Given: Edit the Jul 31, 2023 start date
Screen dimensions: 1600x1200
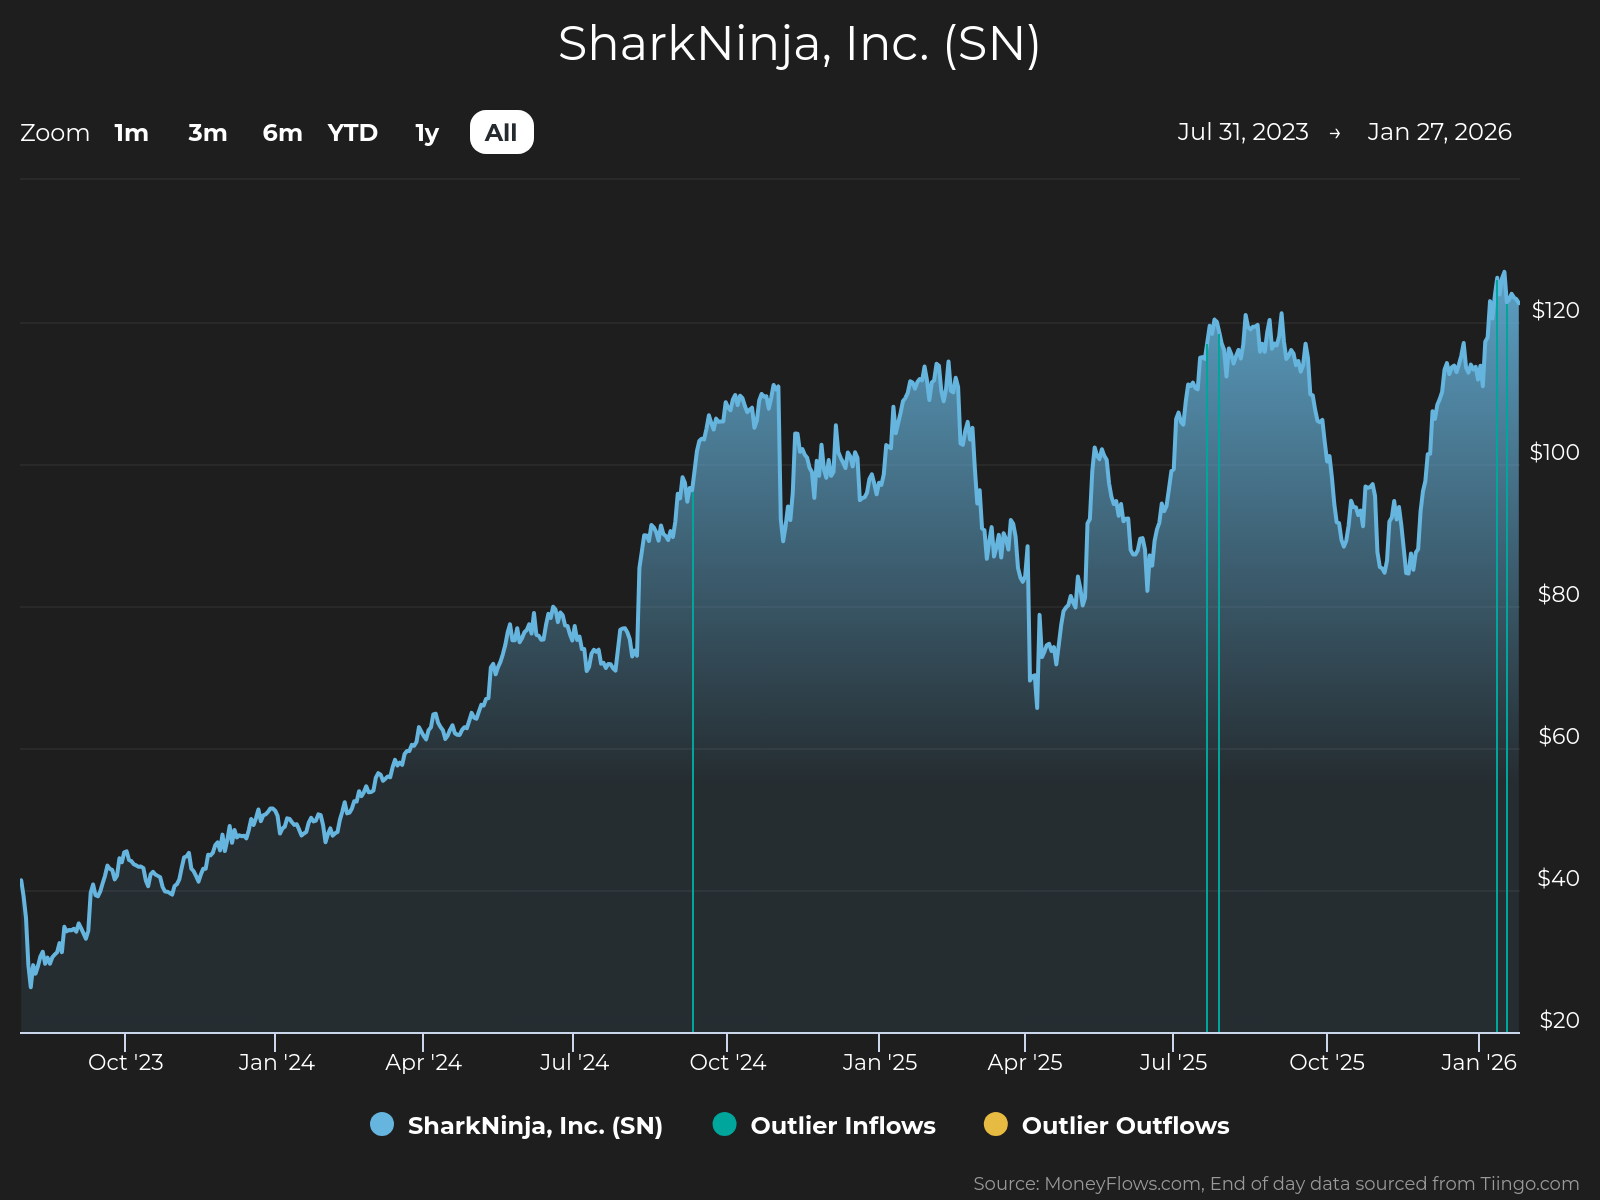Looking at the screenshot, I should point(1243,132).
